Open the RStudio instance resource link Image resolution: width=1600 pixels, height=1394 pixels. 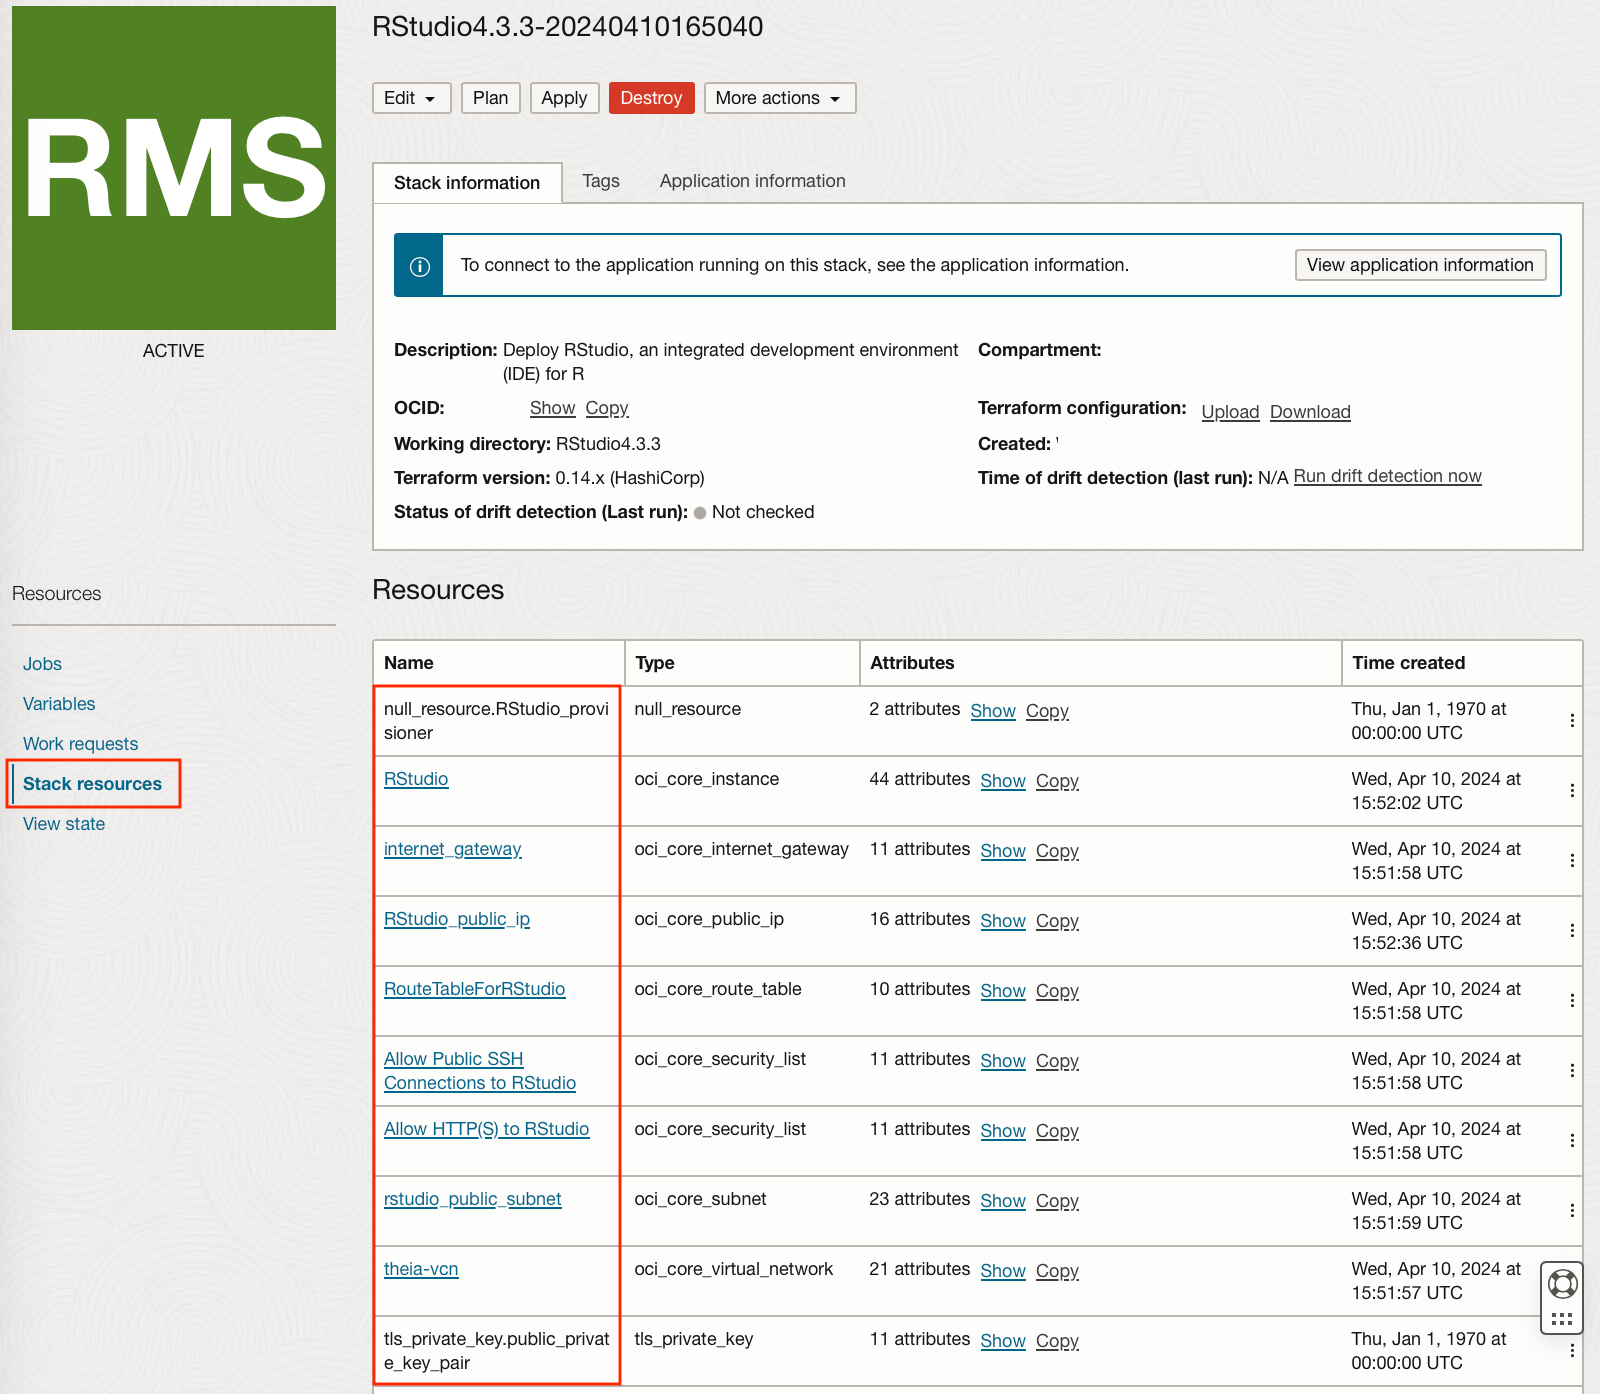click(x=416, y=779)
